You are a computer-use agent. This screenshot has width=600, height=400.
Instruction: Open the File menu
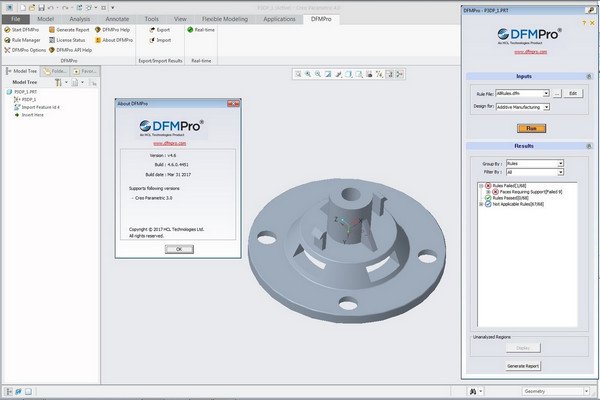pyautogui.click(x=16, y=19)
